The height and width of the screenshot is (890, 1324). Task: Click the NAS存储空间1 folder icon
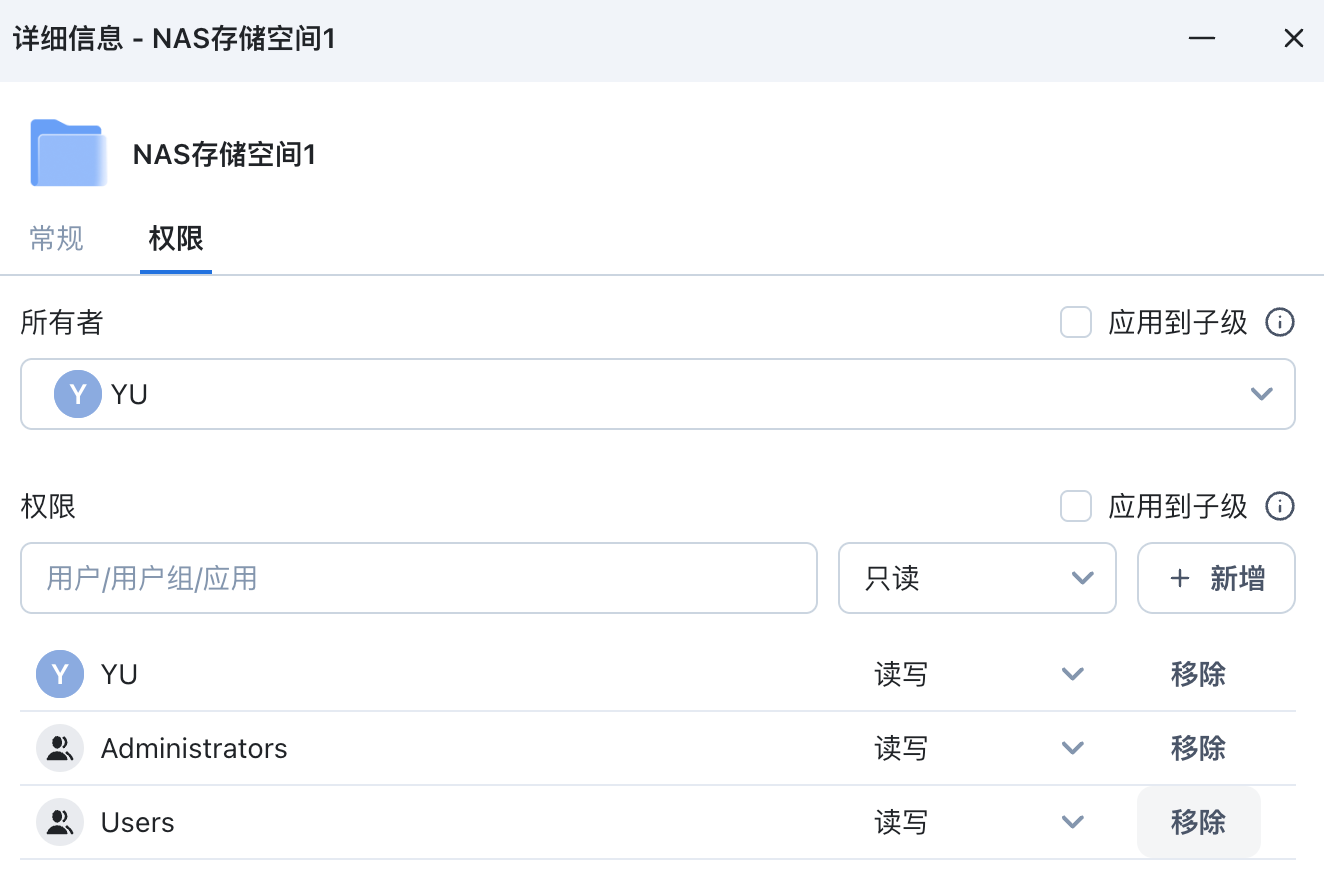click(x=68, y=153)
